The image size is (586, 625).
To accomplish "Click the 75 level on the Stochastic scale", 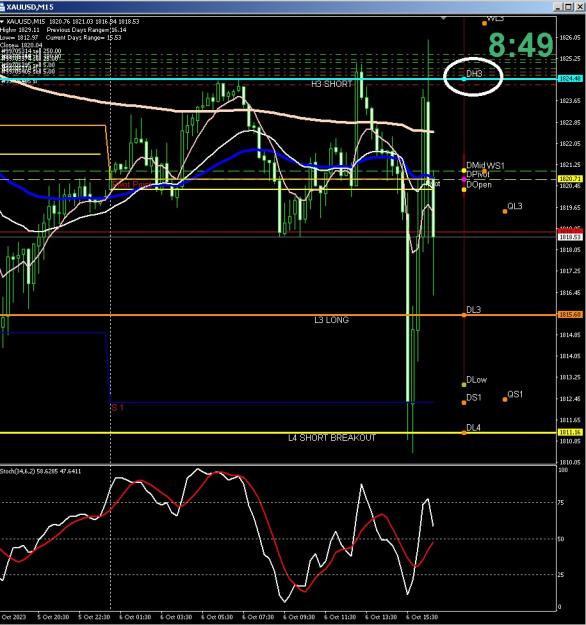I will (x=561, y=503).
